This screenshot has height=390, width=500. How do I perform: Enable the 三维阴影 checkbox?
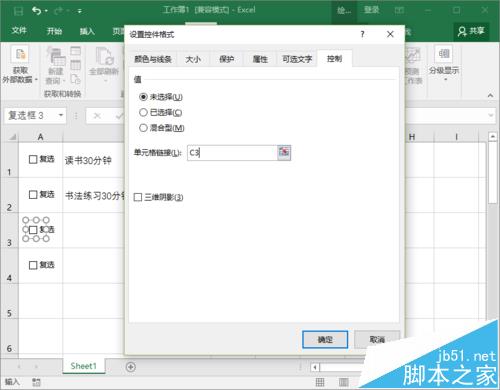[138, 197]
